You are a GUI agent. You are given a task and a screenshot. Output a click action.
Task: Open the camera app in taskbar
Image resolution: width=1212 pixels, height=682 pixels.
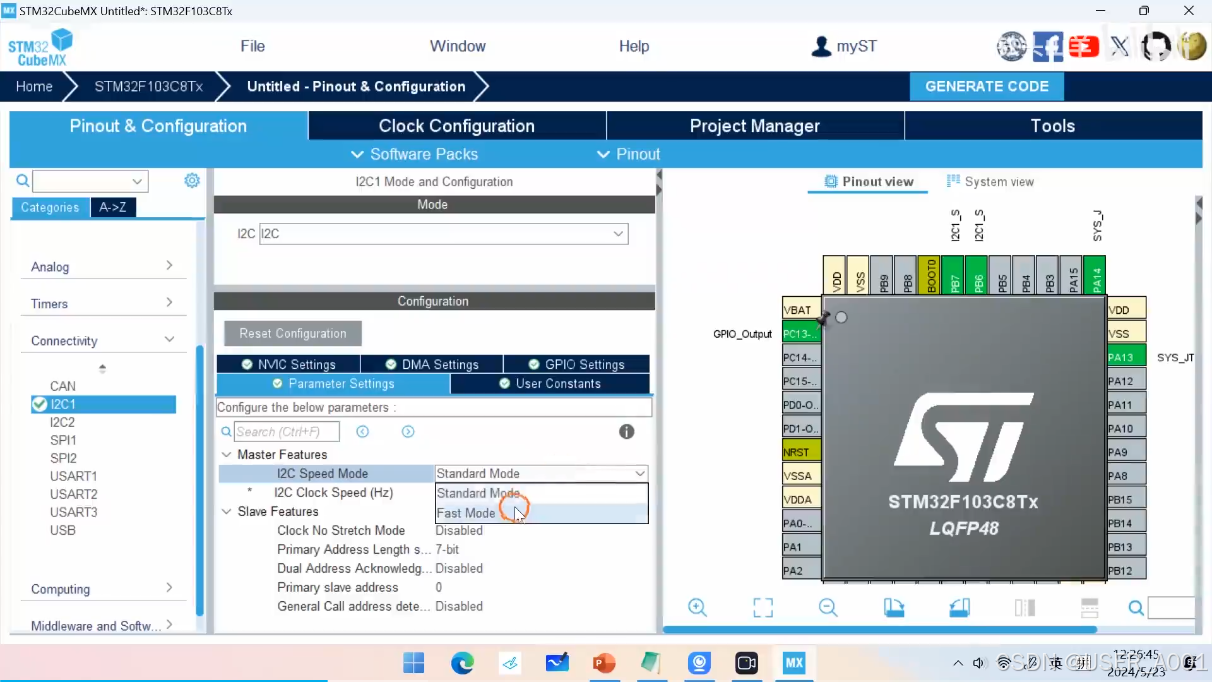tap(746, 663)
